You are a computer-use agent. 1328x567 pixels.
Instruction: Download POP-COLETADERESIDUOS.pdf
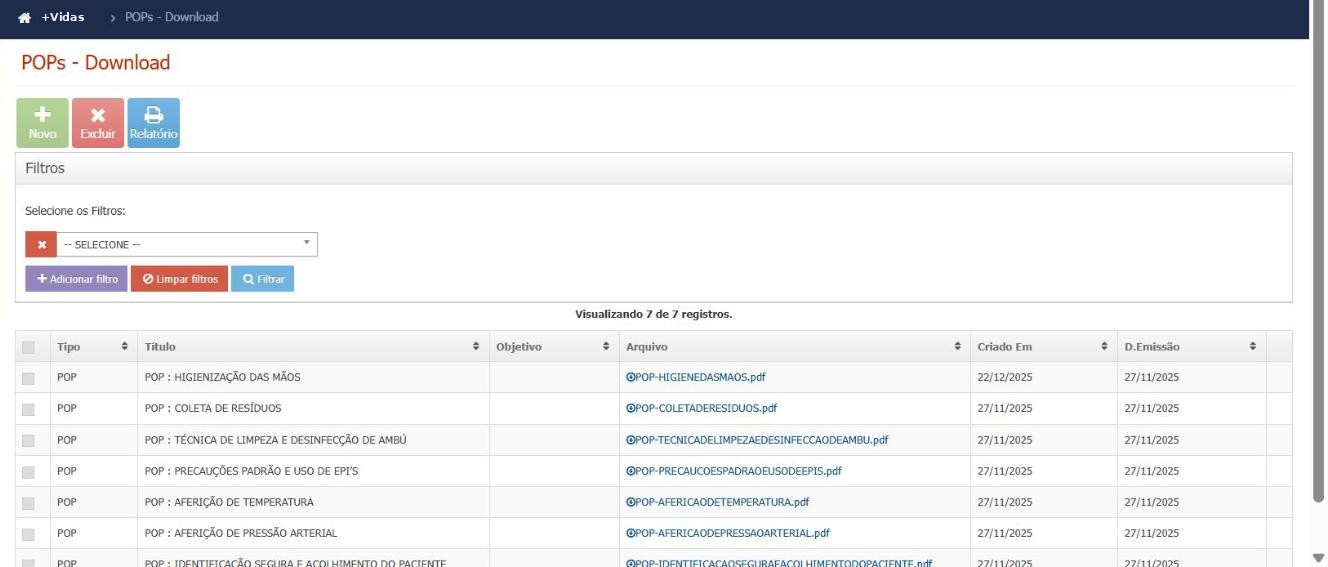point(701,409)
